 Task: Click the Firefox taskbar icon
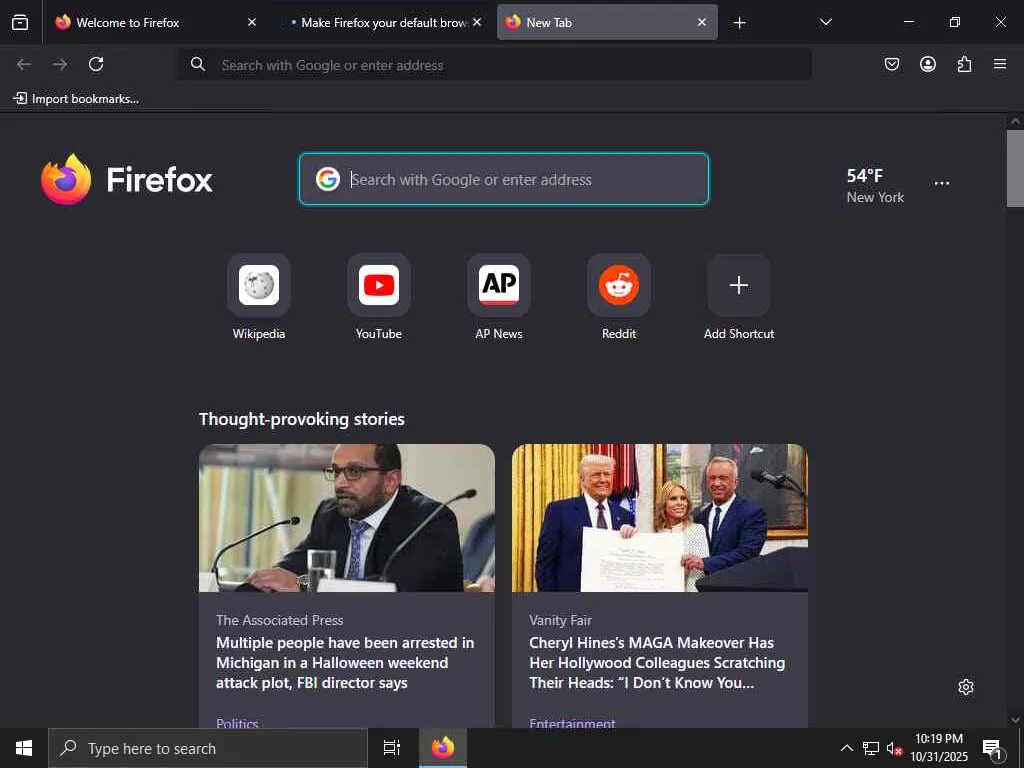click(443, 748)
